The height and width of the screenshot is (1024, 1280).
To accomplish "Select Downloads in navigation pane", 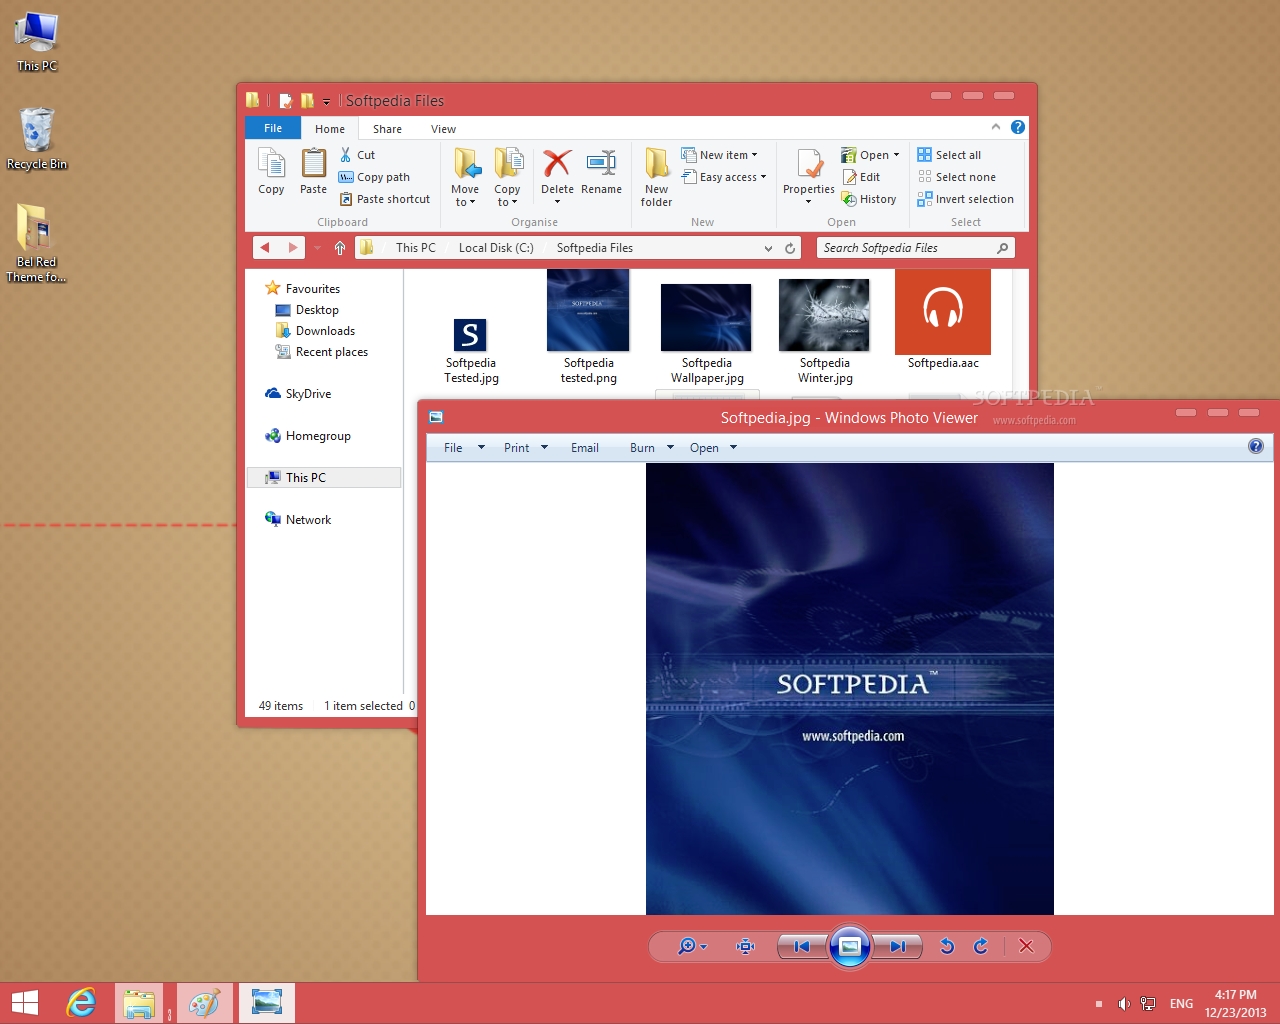I will (x=315, y=331).
